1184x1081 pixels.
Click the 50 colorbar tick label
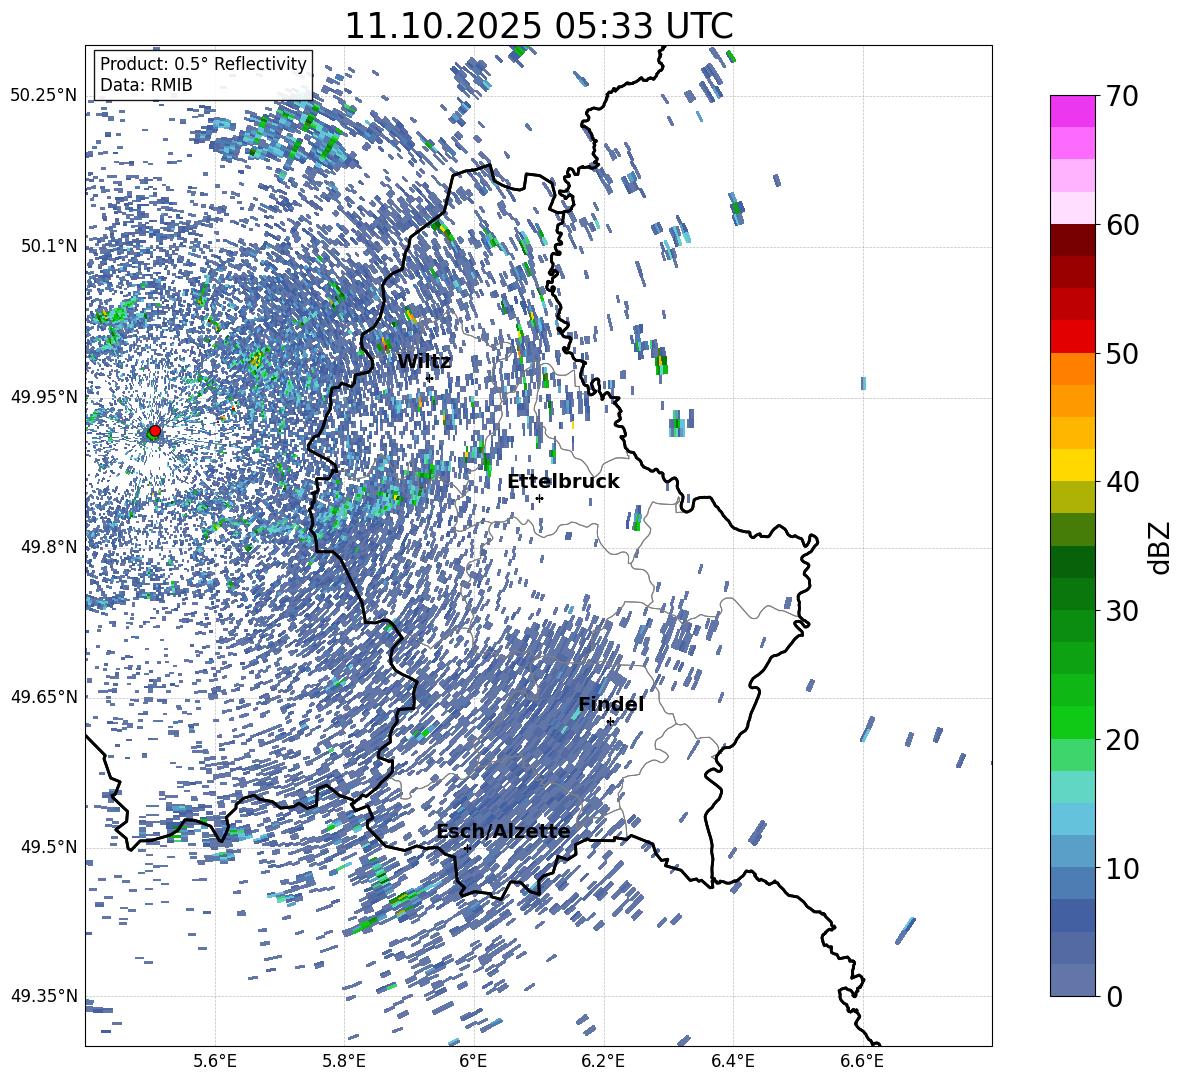tap(1122, 354)
